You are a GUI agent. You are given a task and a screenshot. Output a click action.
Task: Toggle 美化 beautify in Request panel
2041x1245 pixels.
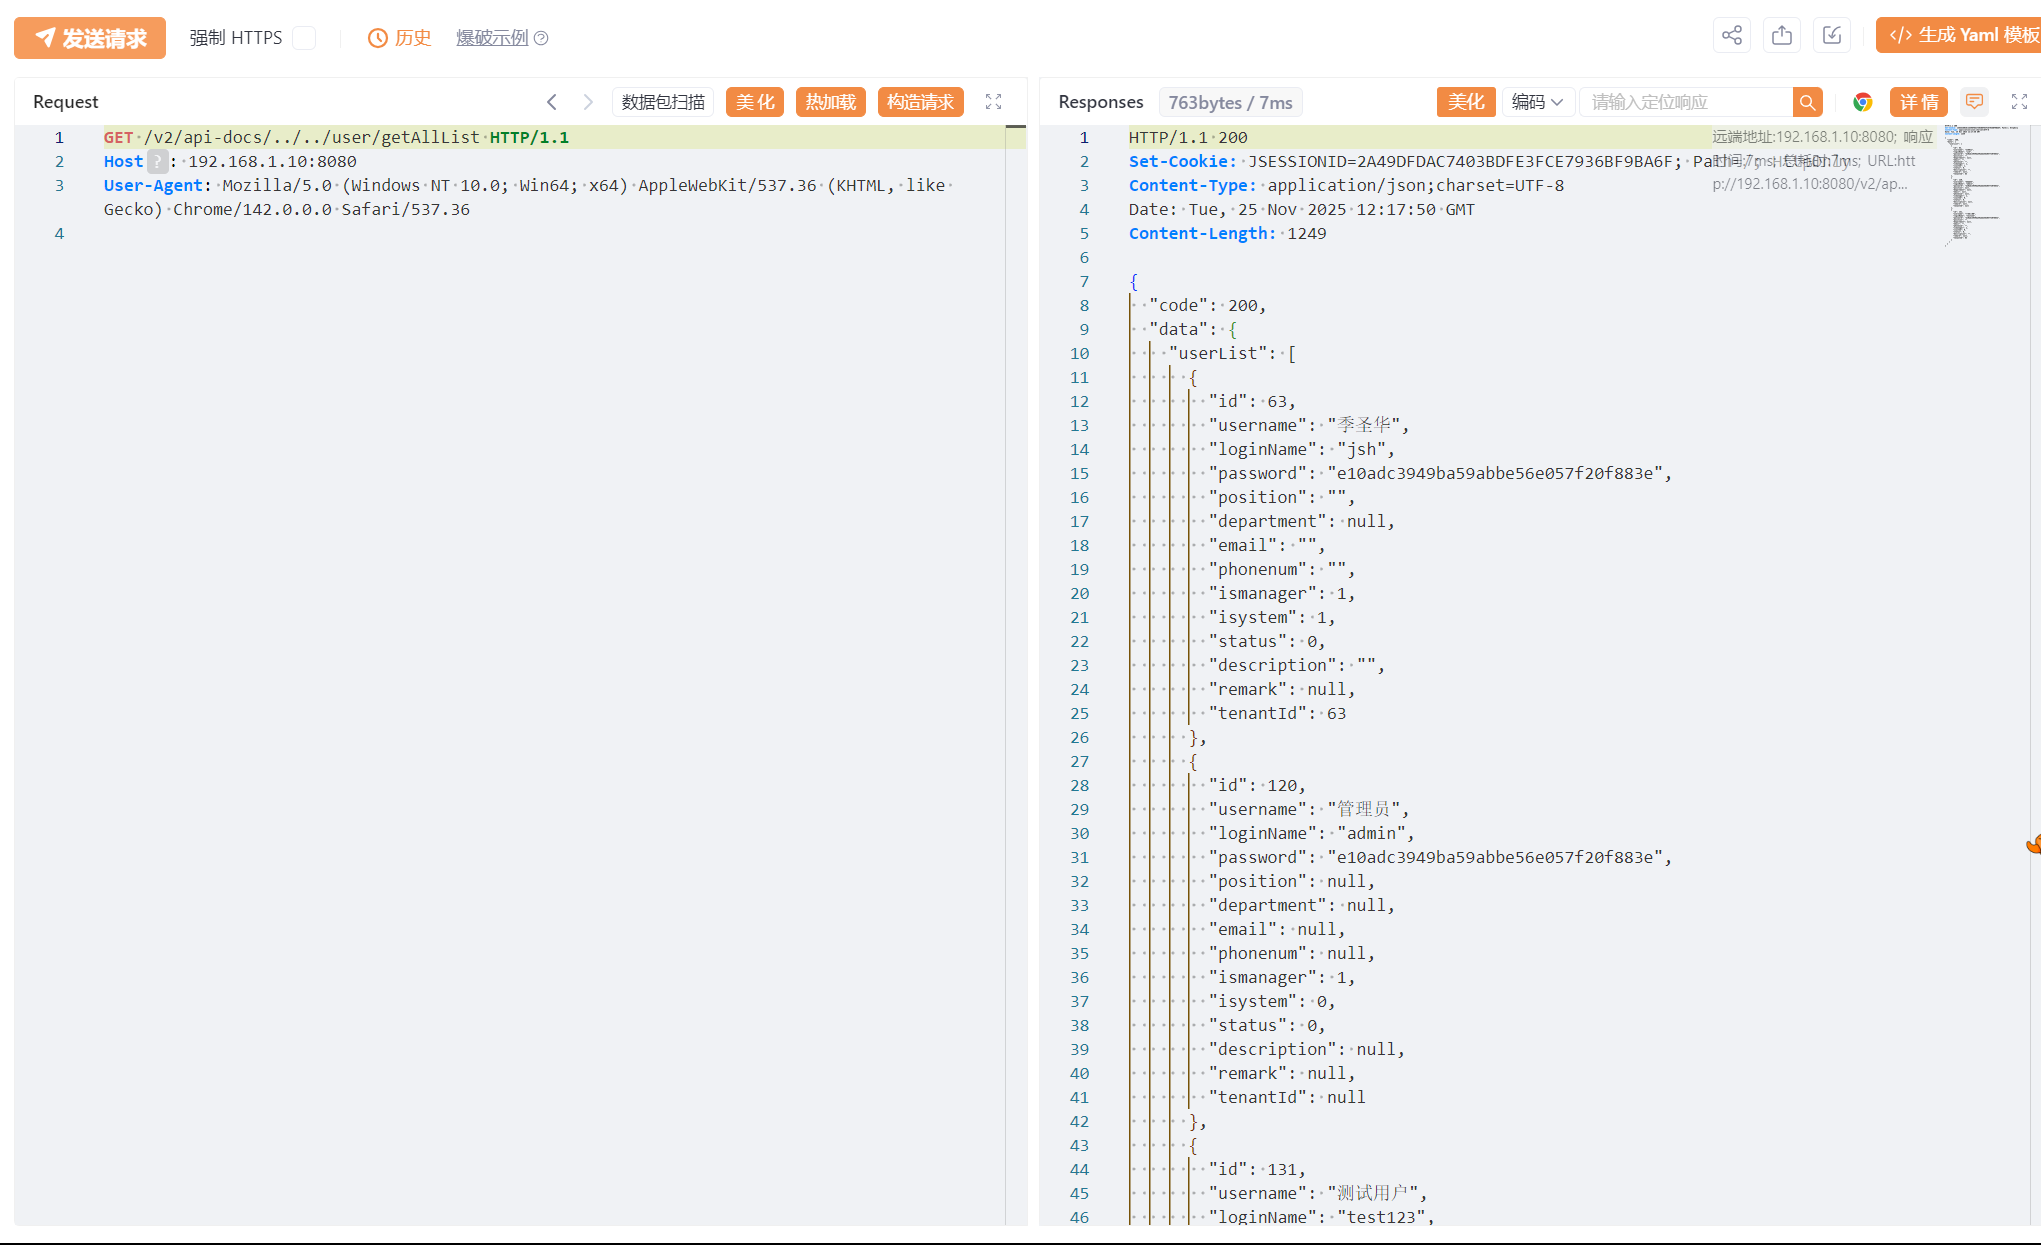(x=755, y=102)
